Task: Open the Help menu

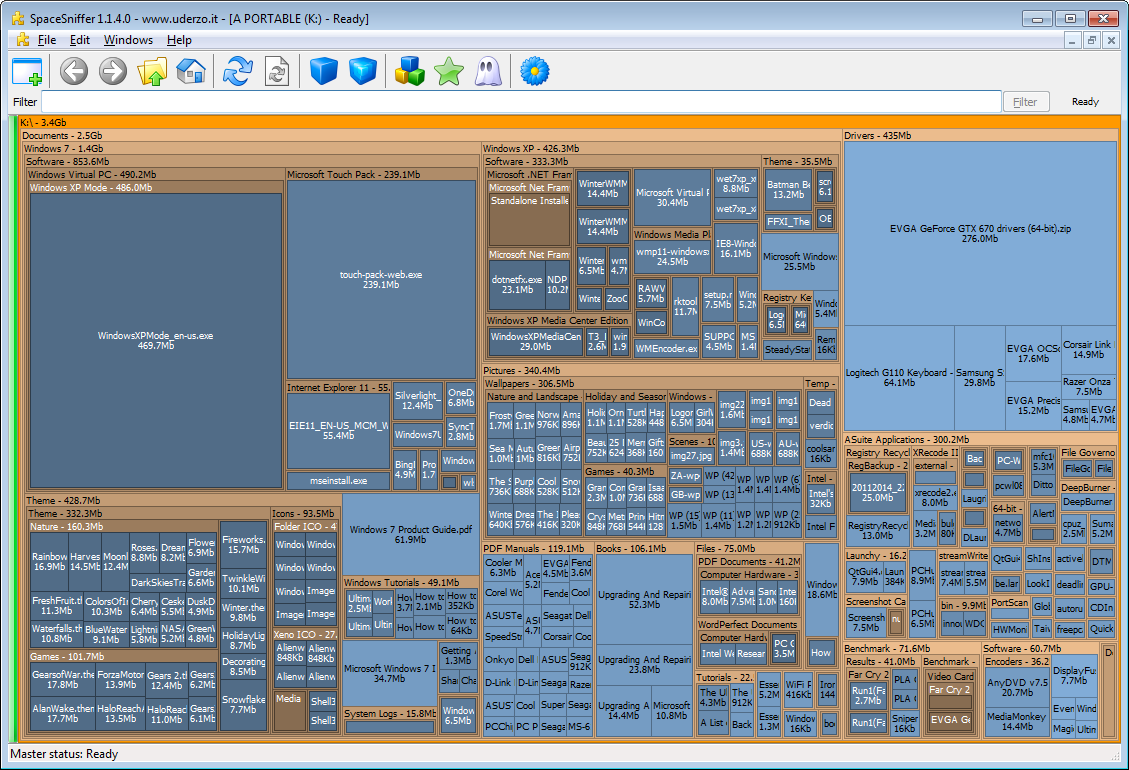Action: click(179, 40)
